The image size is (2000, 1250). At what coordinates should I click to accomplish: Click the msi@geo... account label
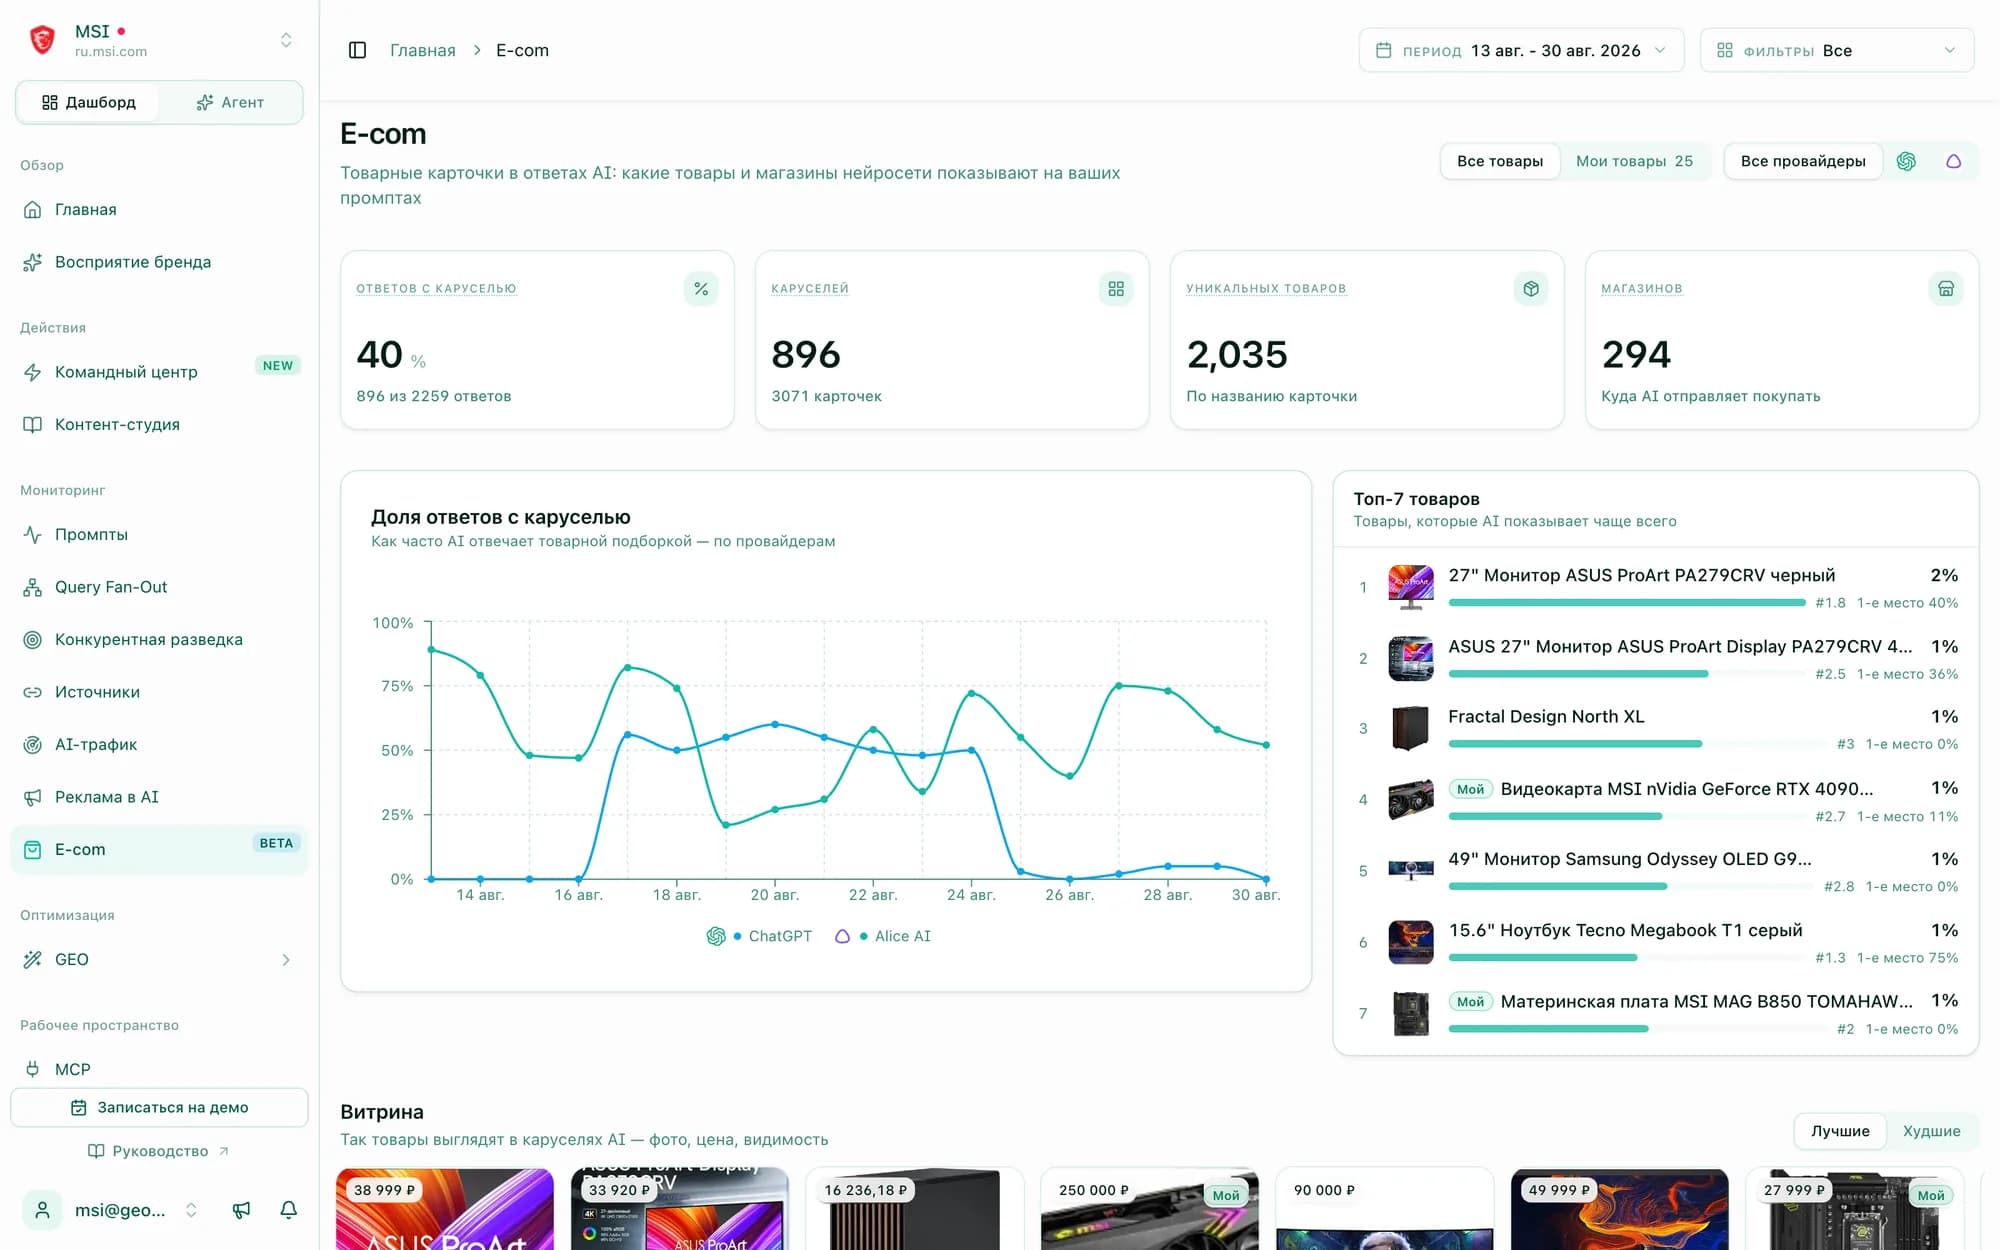120,1210
